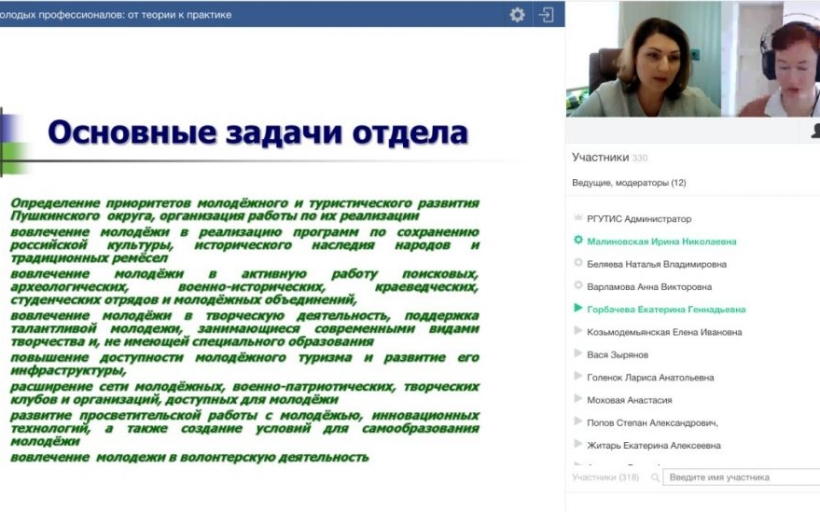The width and height of the screenshot is (820, 512).
Task: Select participant Малиновская Ирина Николаевна
Action: 662,241
